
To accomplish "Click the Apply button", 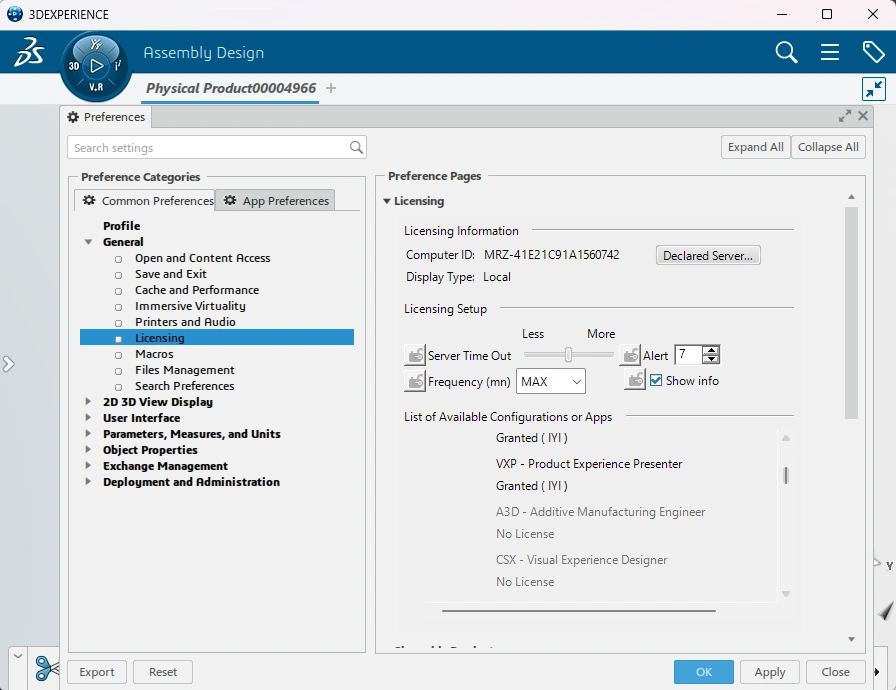I will click(x=770, y=672).
